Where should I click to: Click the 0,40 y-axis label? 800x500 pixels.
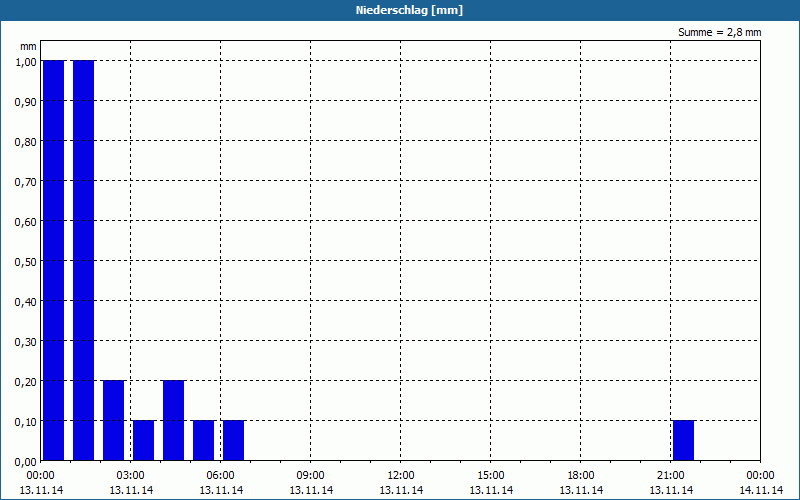26,302
